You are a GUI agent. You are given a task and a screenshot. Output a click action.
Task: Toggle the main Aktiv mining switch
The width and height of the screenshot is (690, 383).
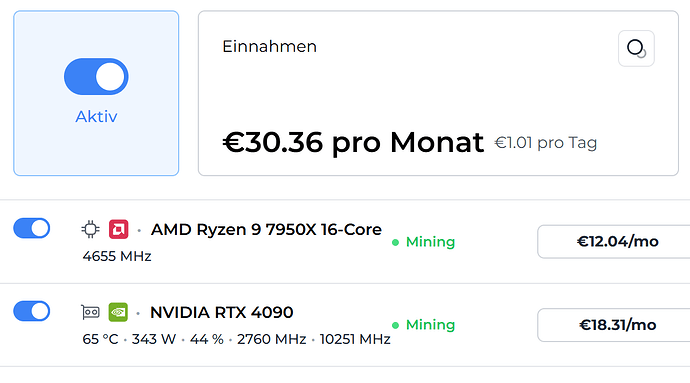(96, 77)
